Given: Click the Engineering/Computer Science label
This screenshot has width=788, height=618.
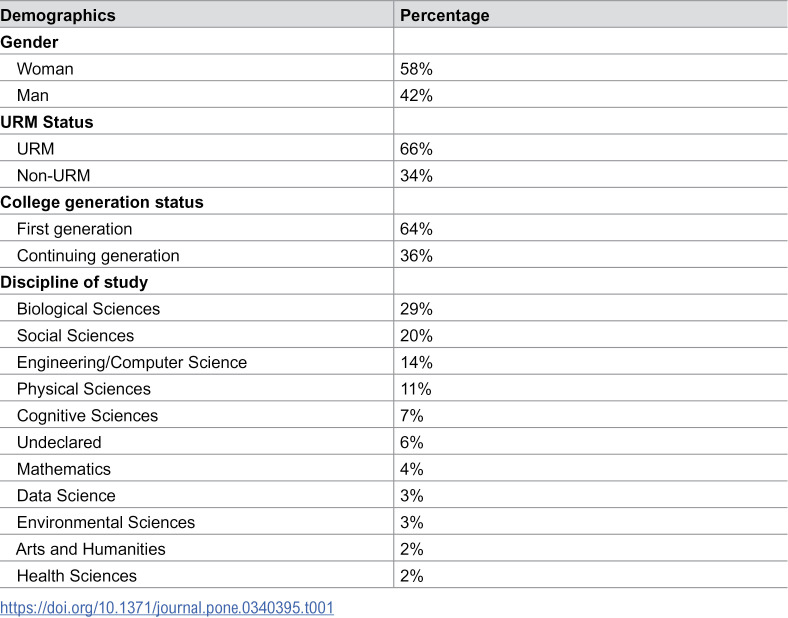Looking at the screenshot, I should click(x=132, y=362).
